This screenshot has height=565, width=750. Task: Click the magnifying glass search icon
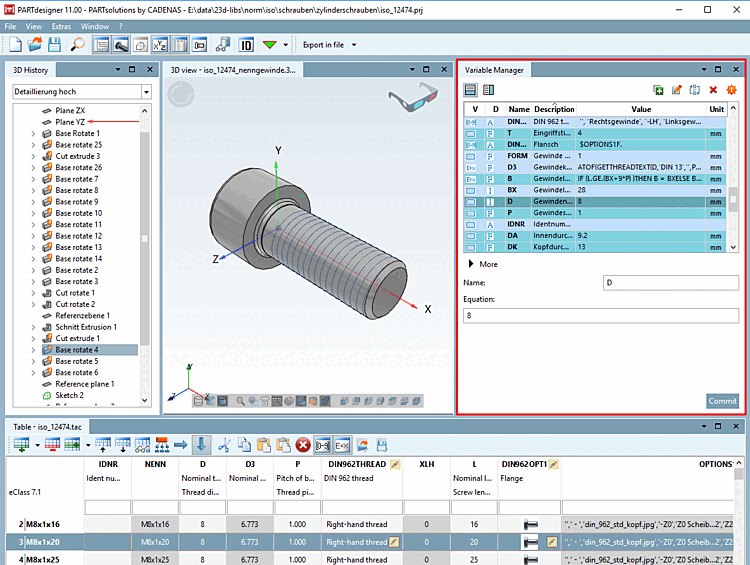(x=78, y=45)
